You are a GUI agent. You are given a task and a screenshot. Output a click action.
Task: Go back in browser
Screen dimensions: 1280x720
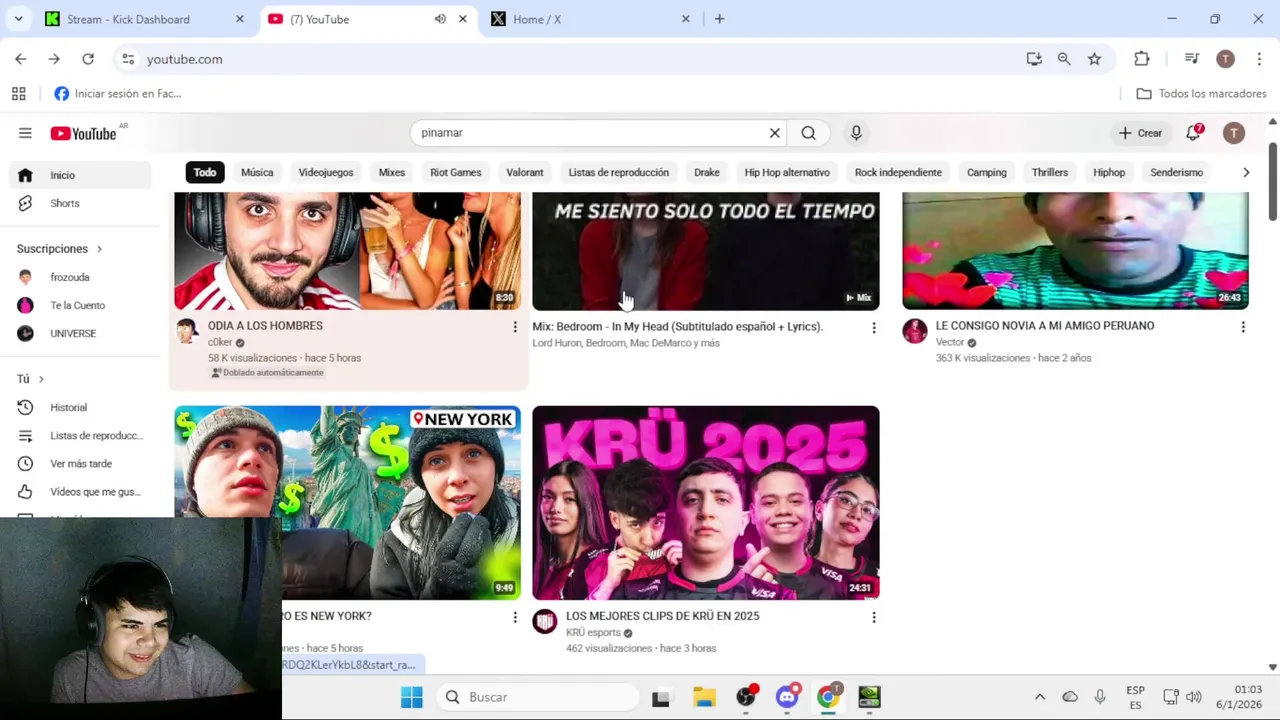point(20,59)
